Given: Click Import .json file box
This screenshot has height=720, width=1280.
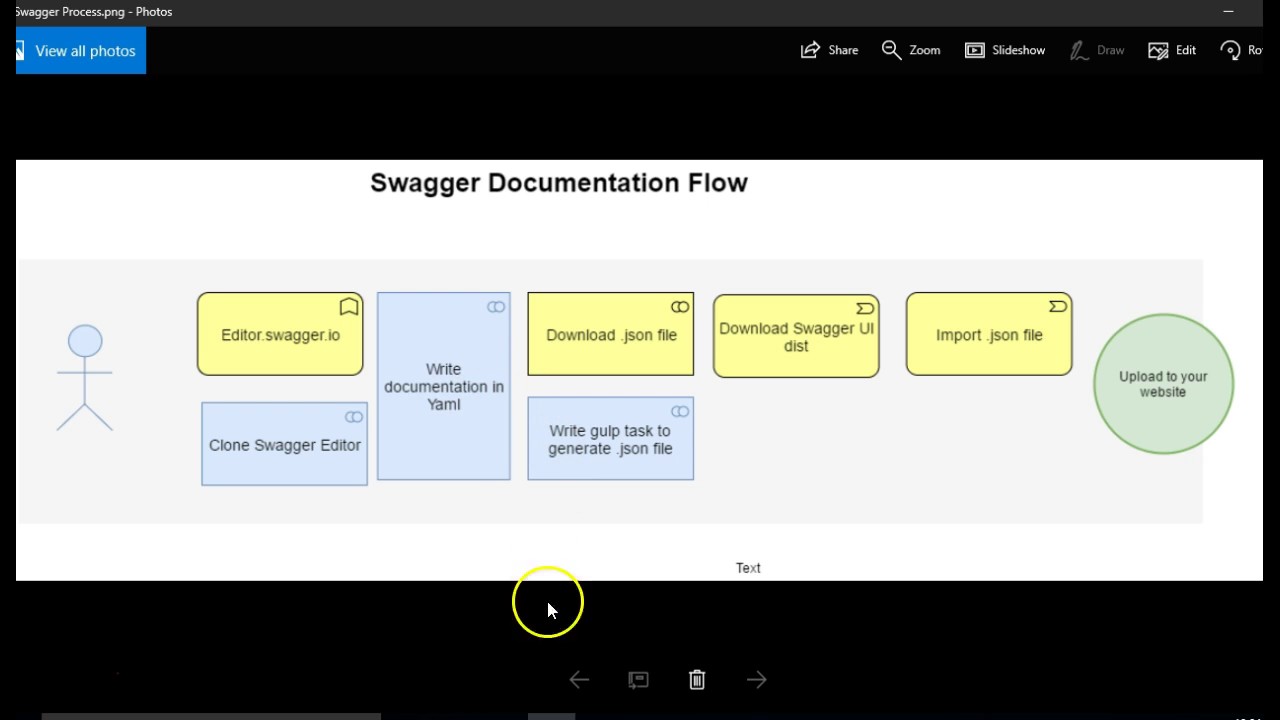Looking at the screenshot, I should click(x=989, y=334).
